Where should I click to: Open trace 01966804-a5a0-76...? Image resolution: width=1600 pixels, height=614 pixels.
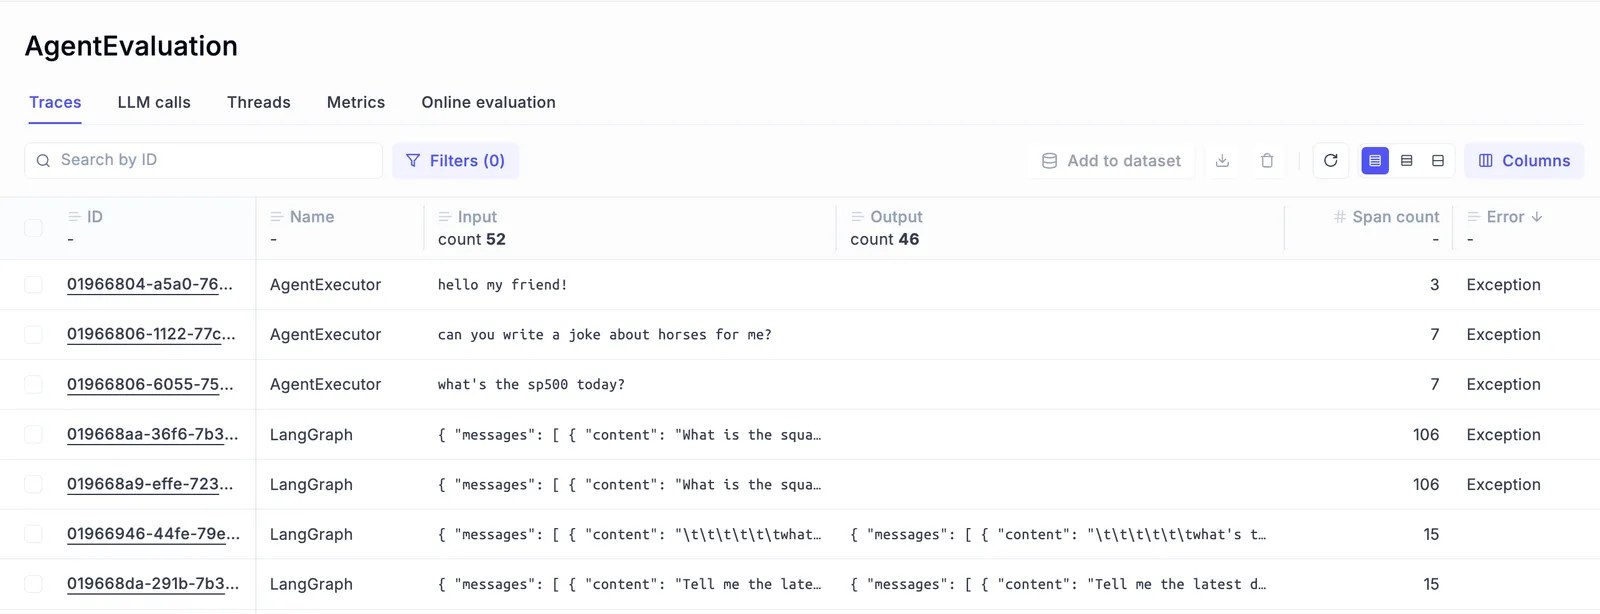(150, 285)
